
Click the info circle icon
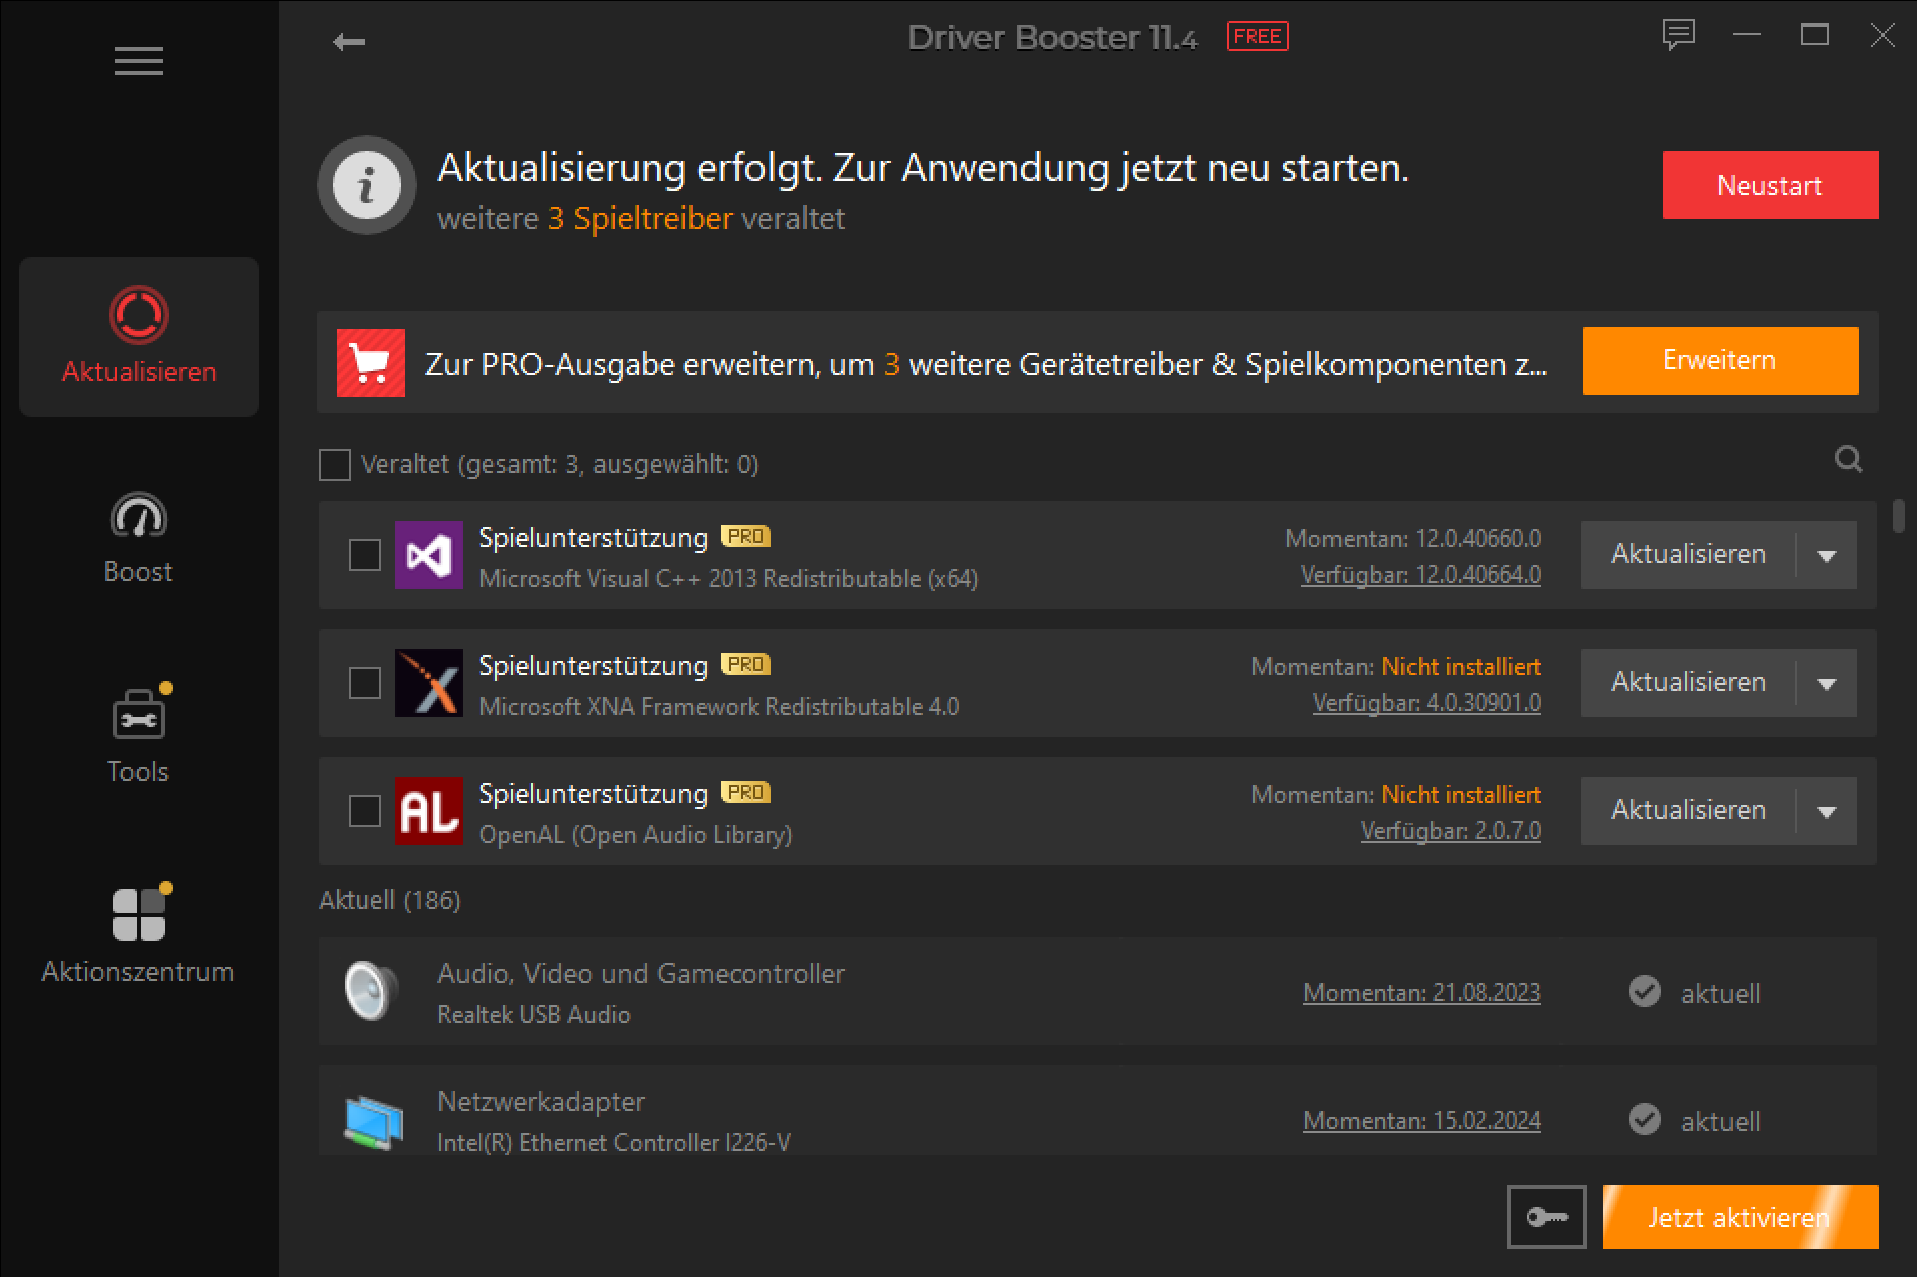pyautogui.click(x=367, y=185)
